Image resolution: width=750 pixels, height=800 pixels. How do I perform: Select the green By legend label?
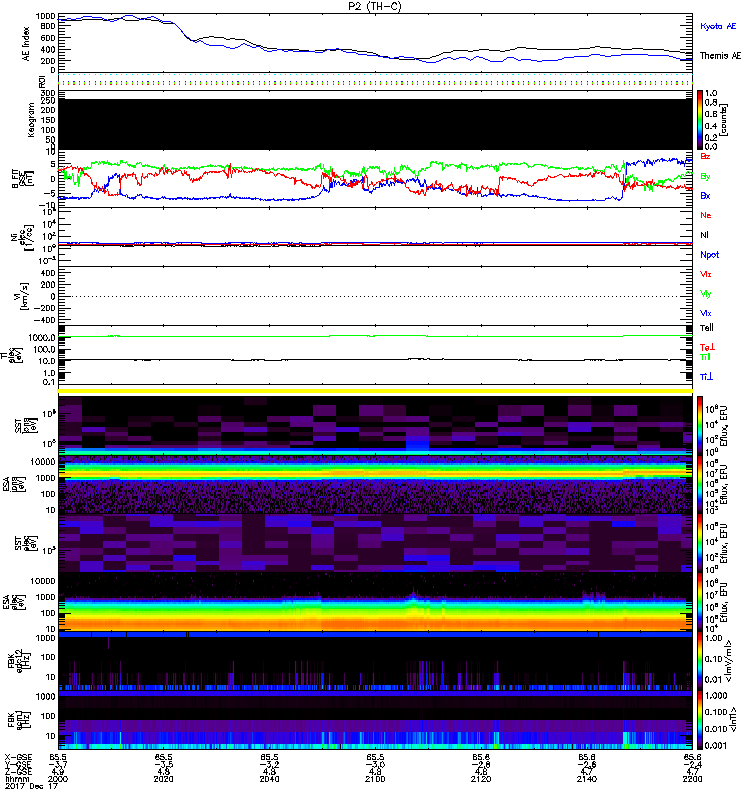[x=705, y=177]
